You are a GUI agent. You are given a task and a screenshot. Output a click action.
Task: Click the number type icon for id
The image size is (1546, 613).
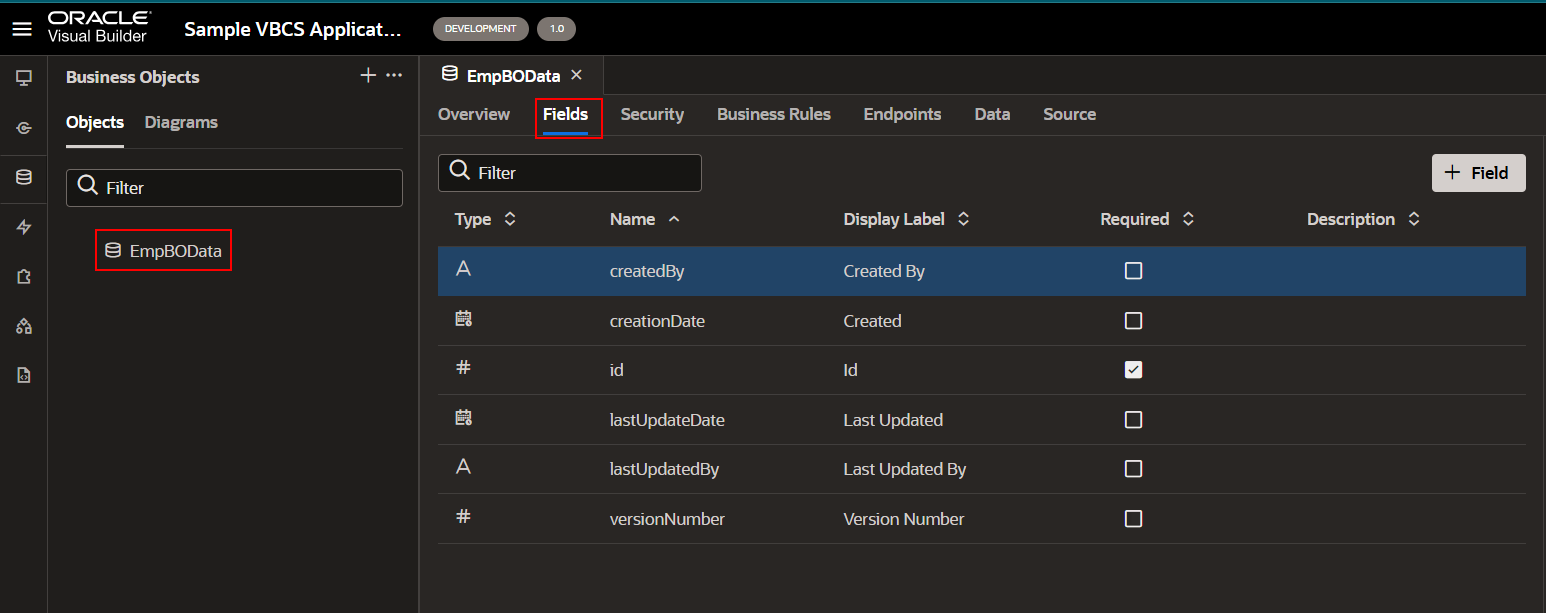(463, 368)
